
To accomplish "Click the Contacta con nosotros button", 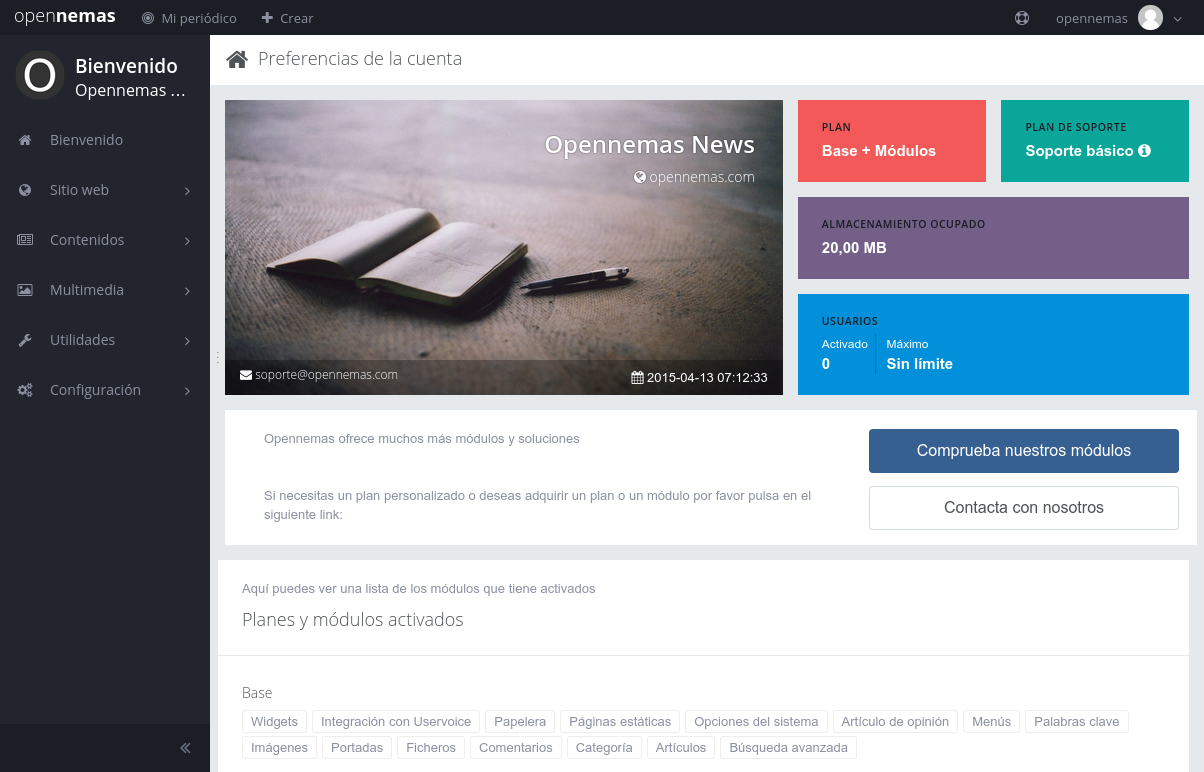I will click(x=1023, y=508).
